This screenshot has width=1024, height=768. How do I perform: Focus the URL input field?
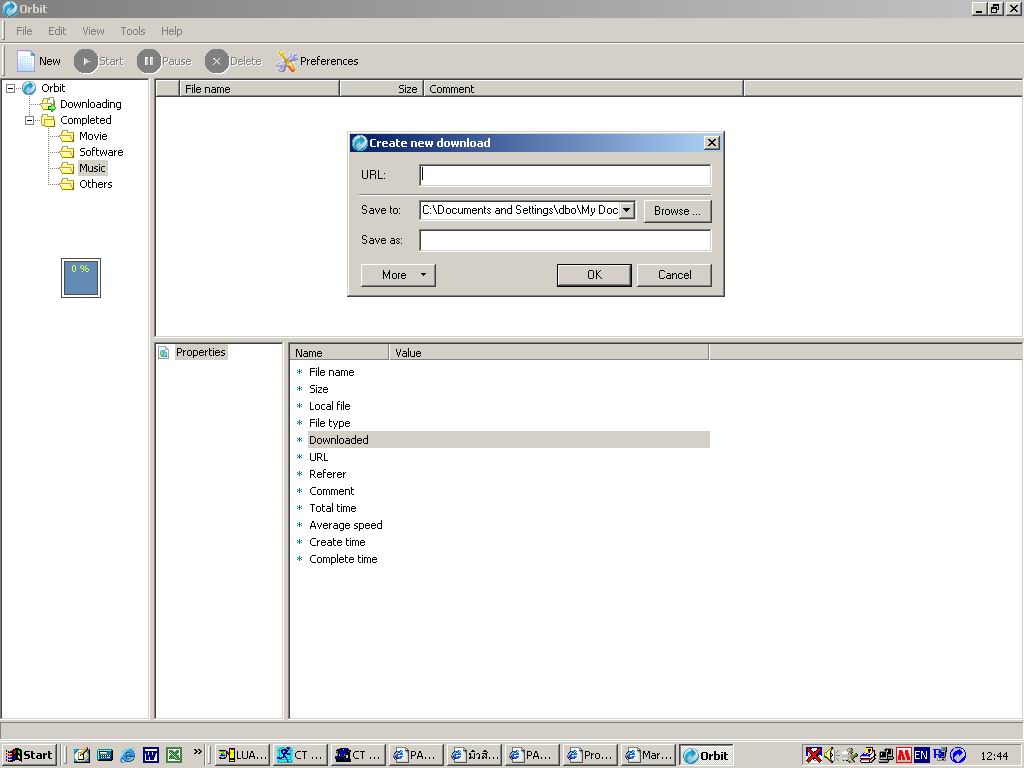click(x=565, y=175)
